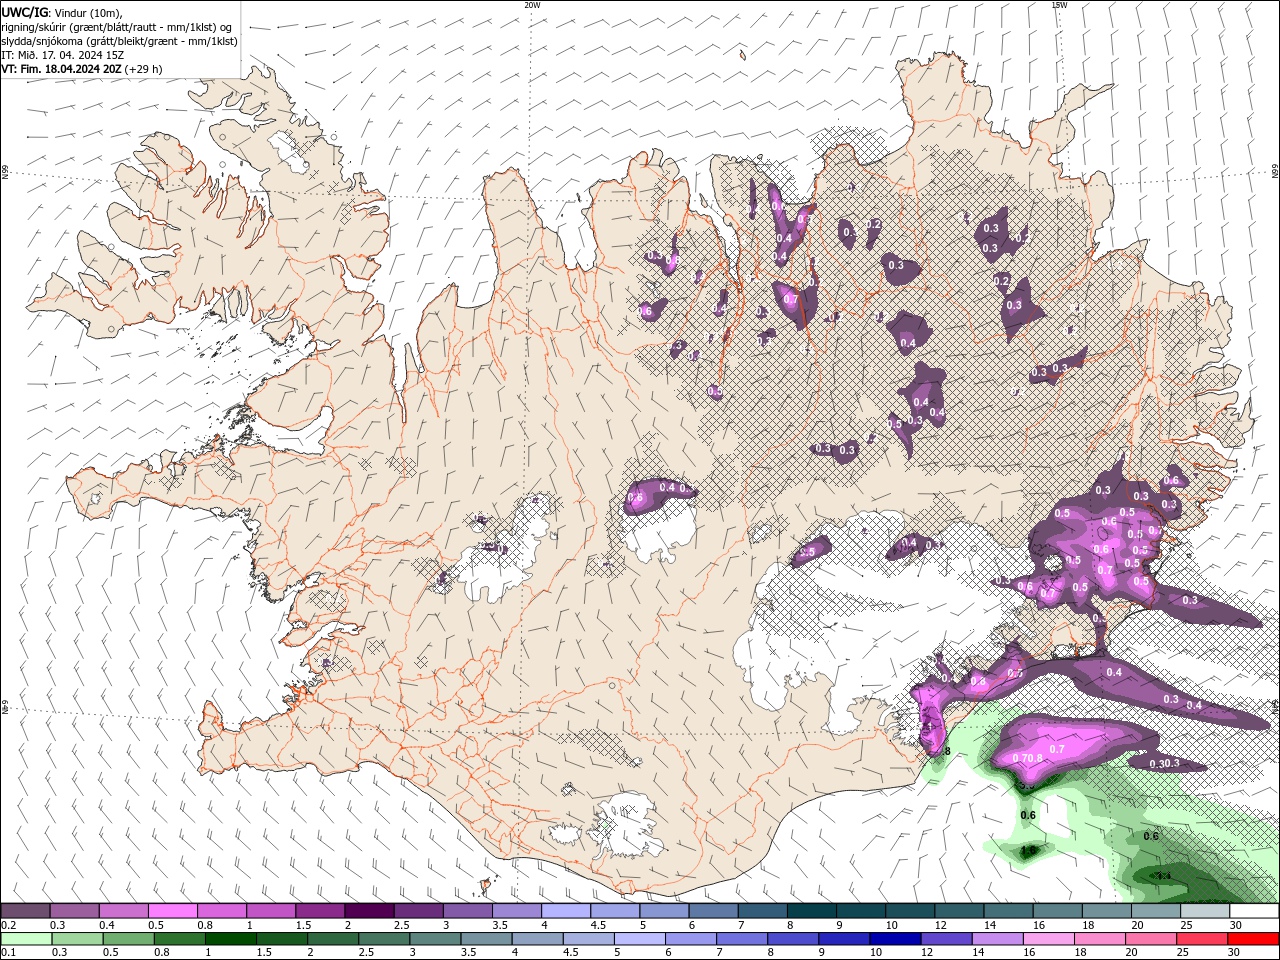Pick the upper-row grey-teal swatch starting at 14

click(1007, 911)
